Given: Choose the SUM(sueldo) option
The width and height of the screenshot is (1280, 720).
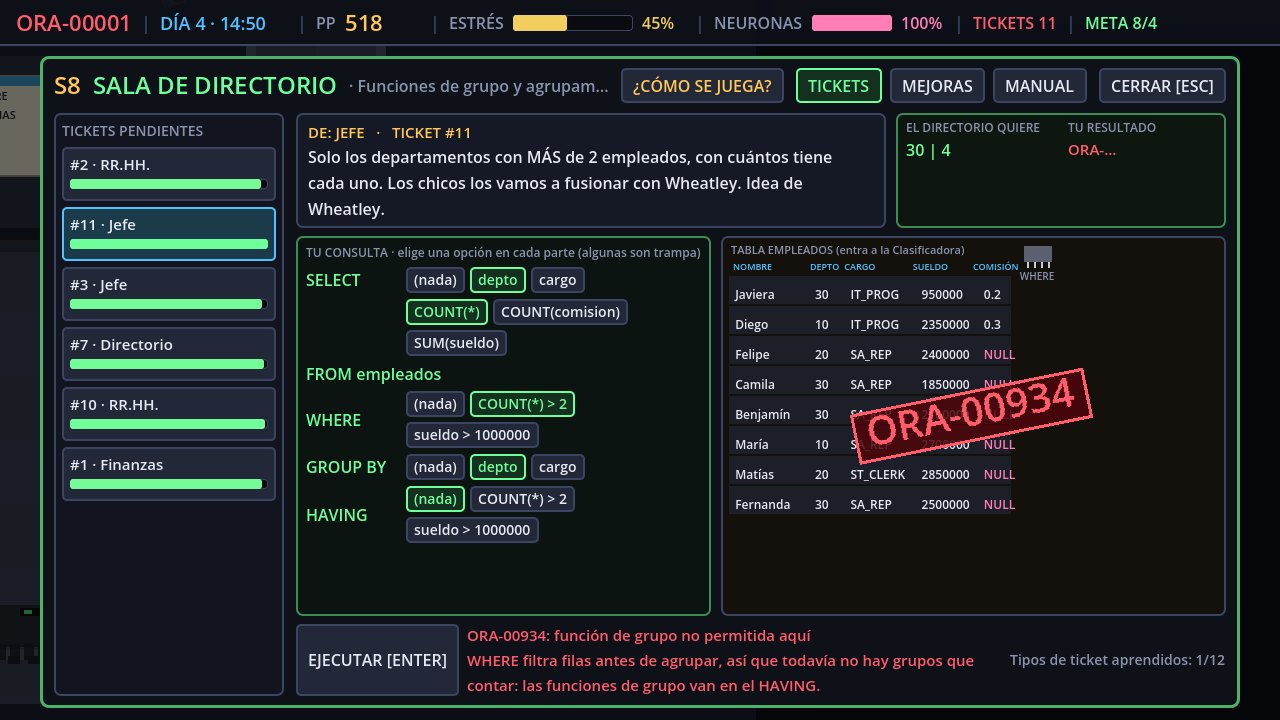Looking at the screenshot, I should [457, 343].
